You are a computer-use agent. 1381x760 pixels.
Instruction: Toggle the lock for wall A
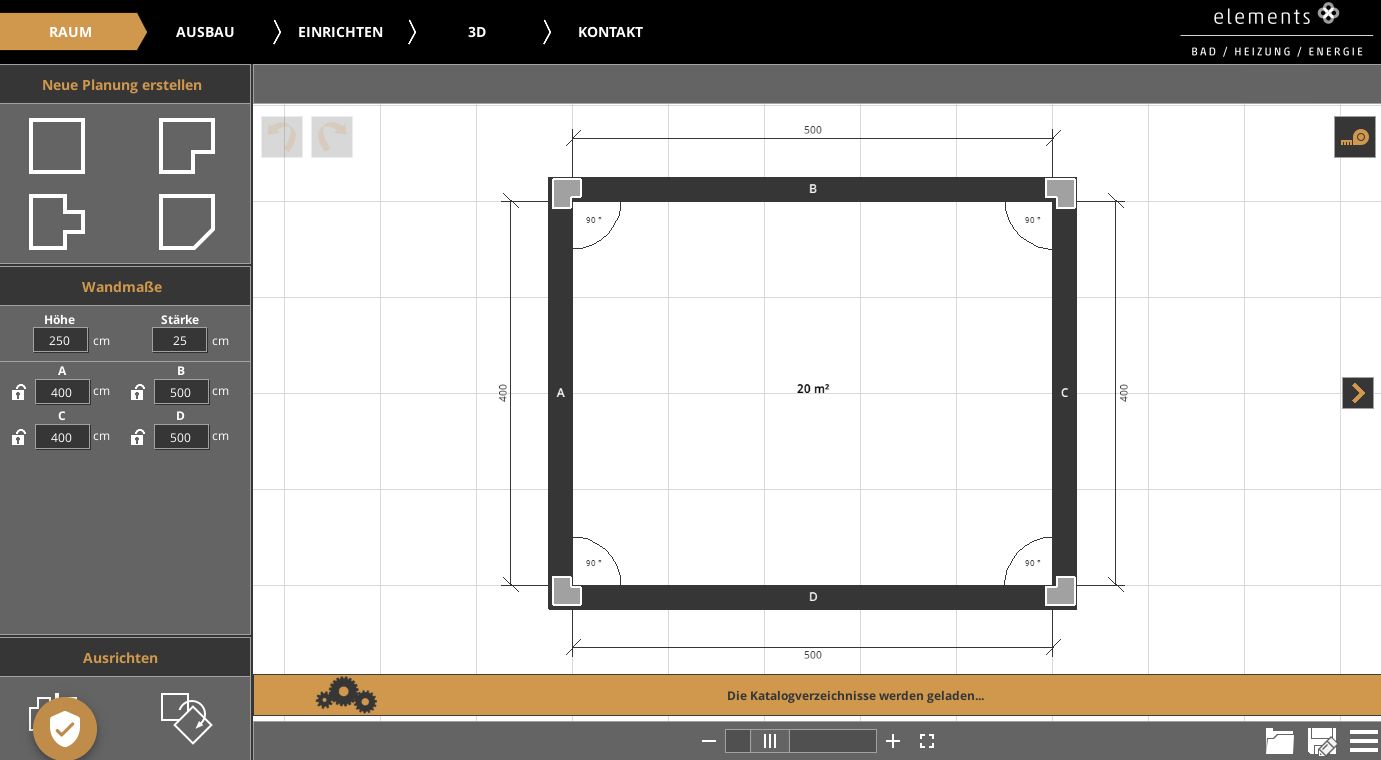(18, 392)
